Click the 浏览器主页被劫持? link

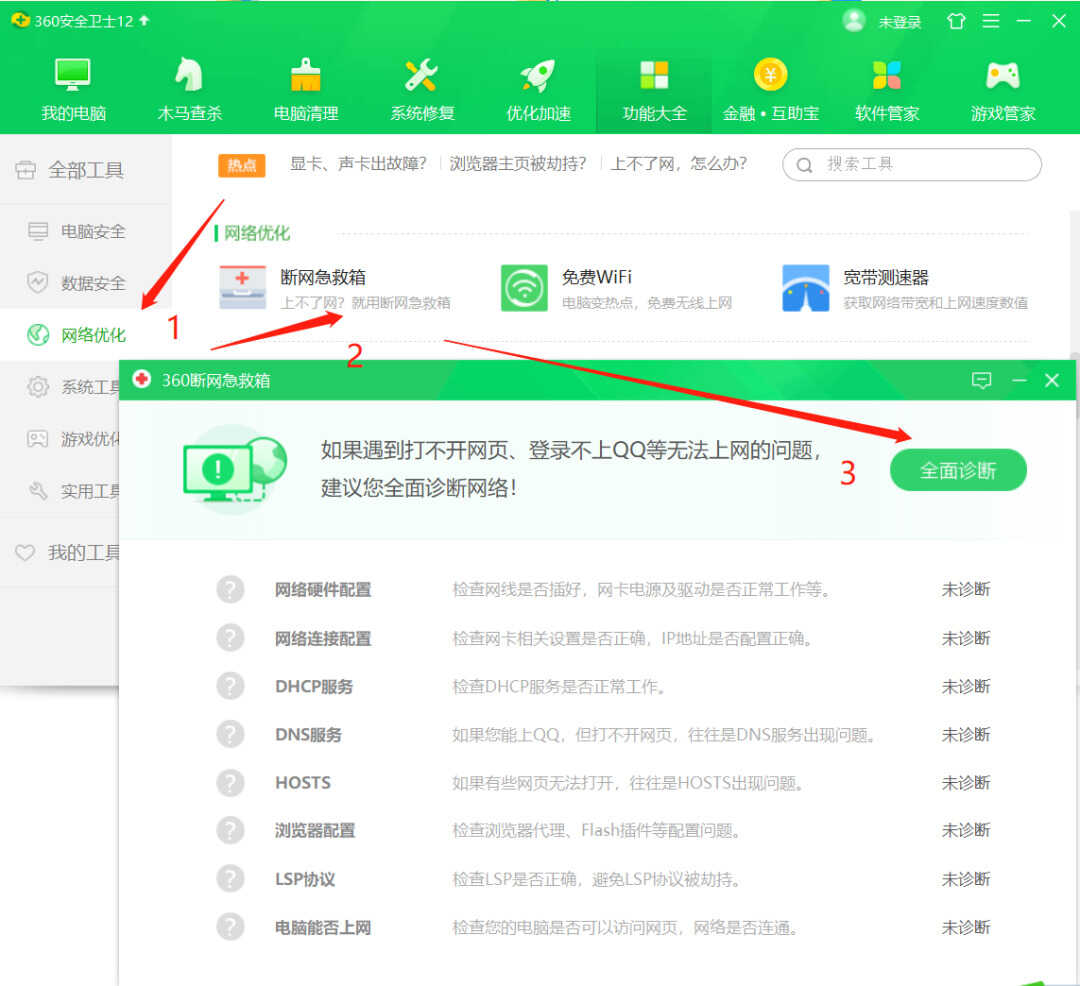518,164
